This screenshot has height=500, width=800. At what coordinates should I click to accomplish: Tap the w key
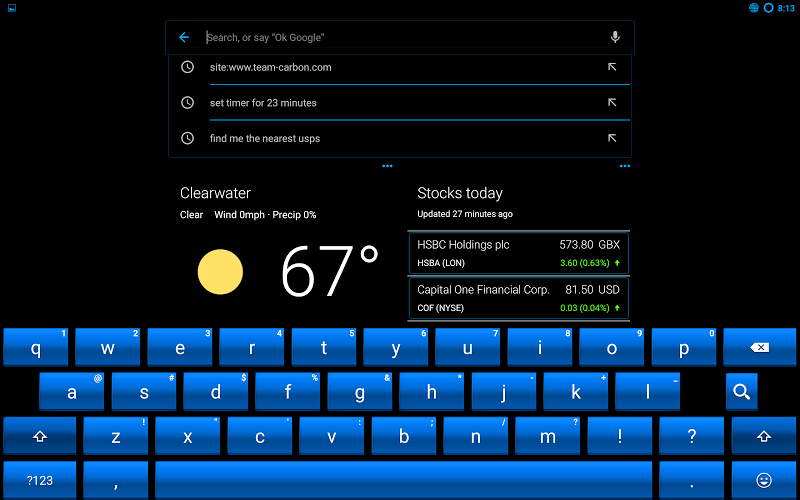click(x=108, y=347)
